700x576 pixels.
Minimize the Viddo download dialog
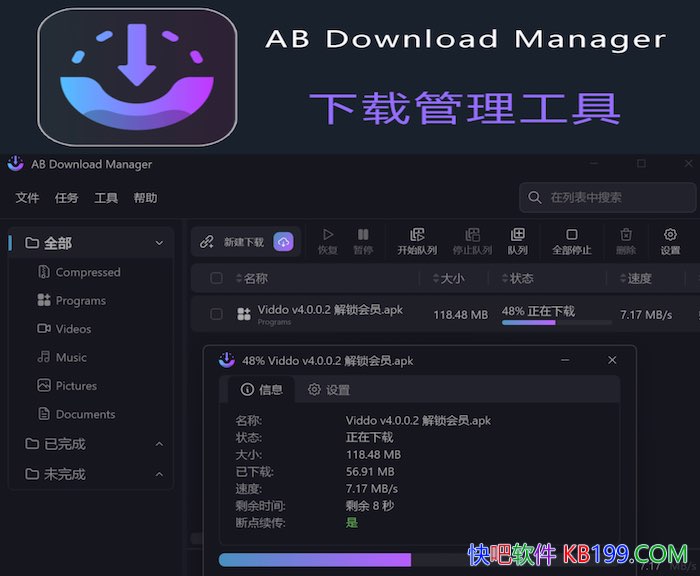point(565,360)
